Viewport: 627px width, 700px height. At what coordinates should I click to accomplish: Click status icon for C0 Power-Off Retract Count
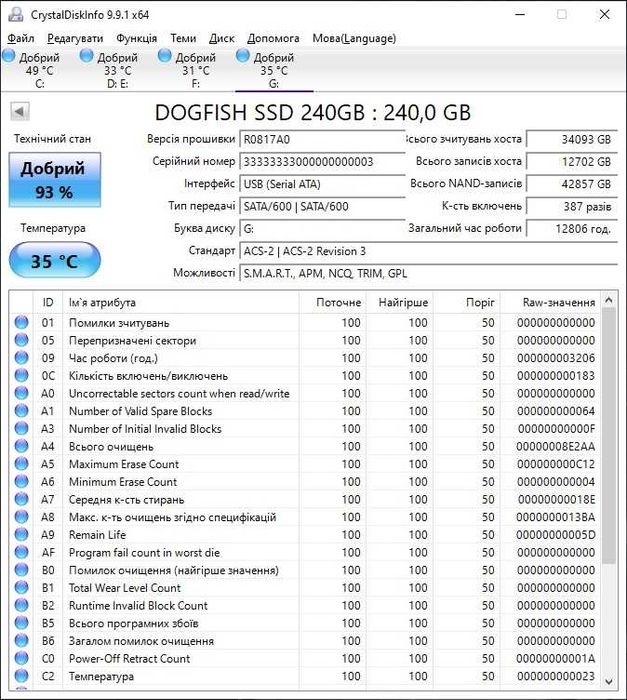click(21, 658)
